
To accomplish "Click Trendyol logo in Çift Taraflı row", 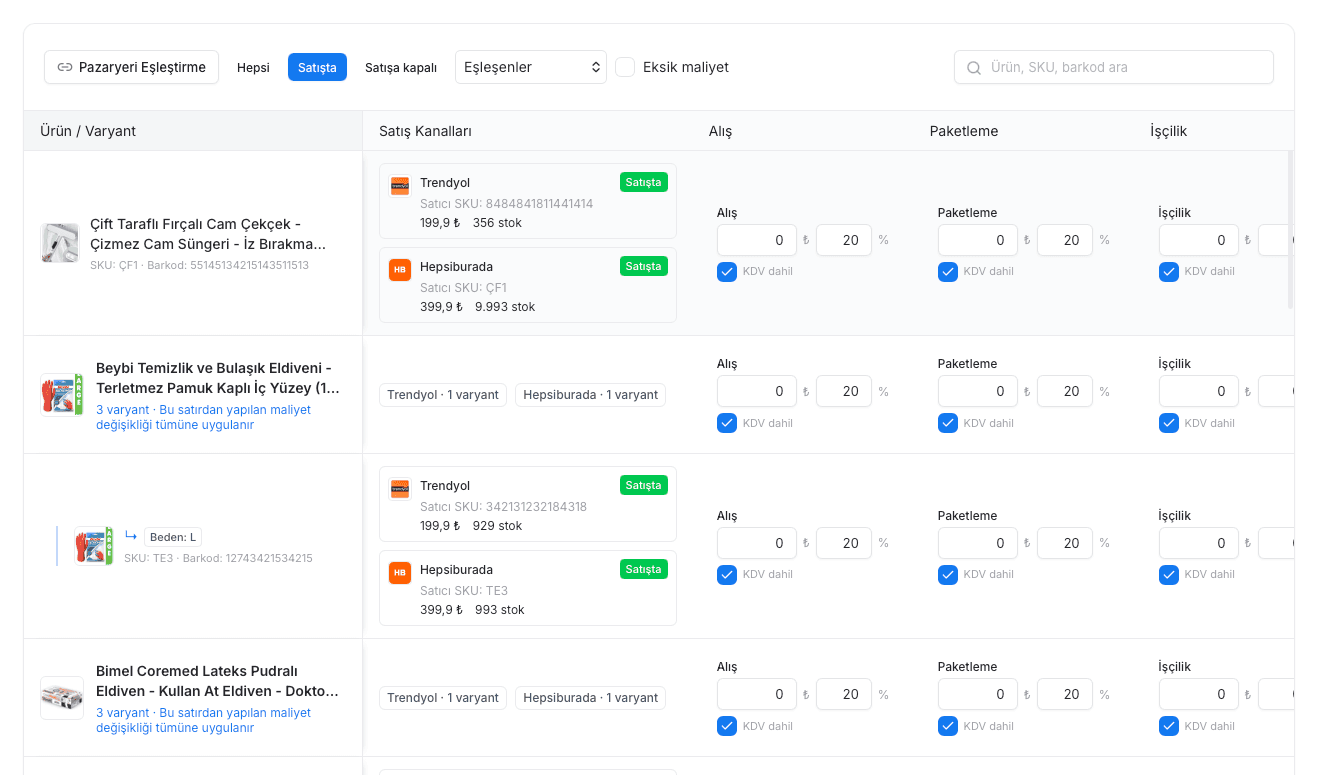I will (x=400, y=186).
